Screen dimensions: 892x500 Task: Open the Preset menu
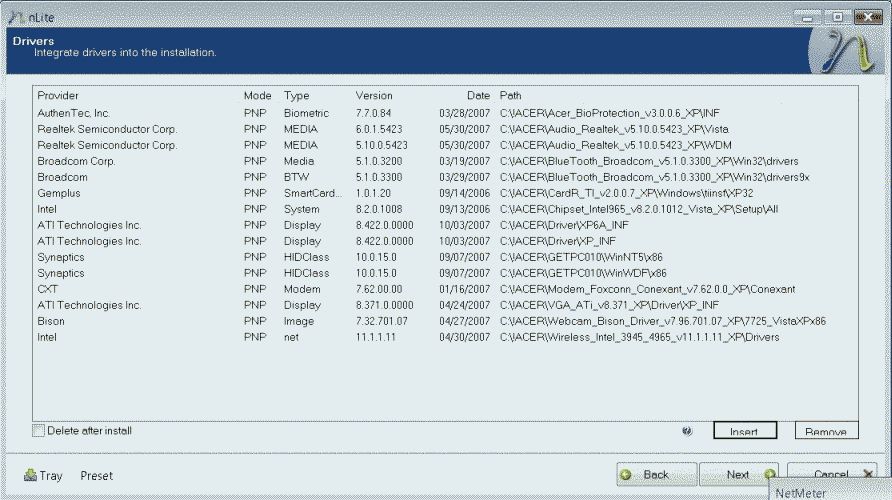96,476
